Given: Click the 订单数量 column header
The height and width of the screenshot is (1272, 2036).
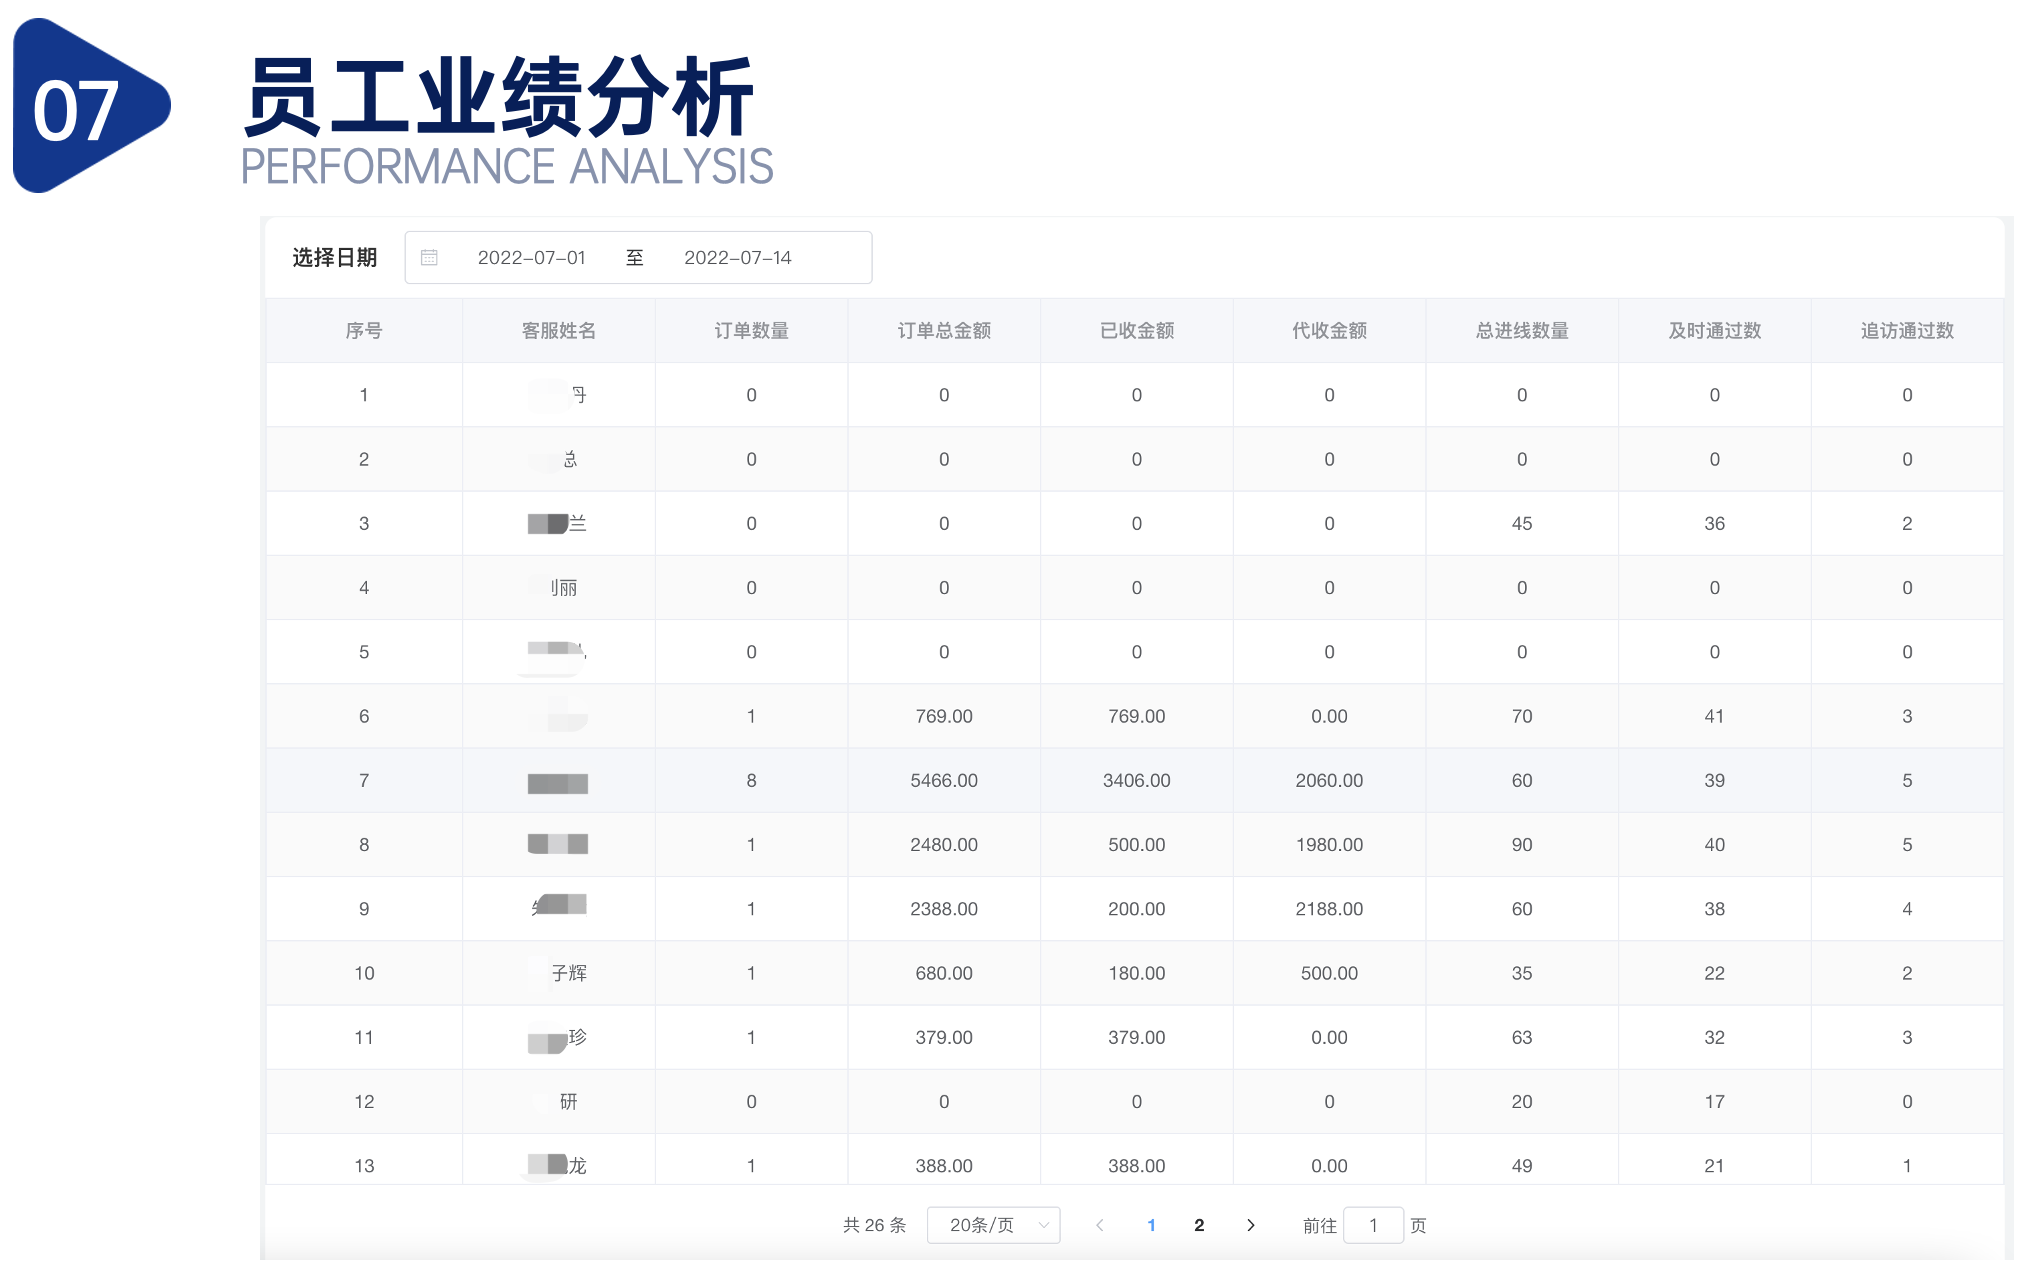Looking at the screenshot, I should (x=751, y=331).
